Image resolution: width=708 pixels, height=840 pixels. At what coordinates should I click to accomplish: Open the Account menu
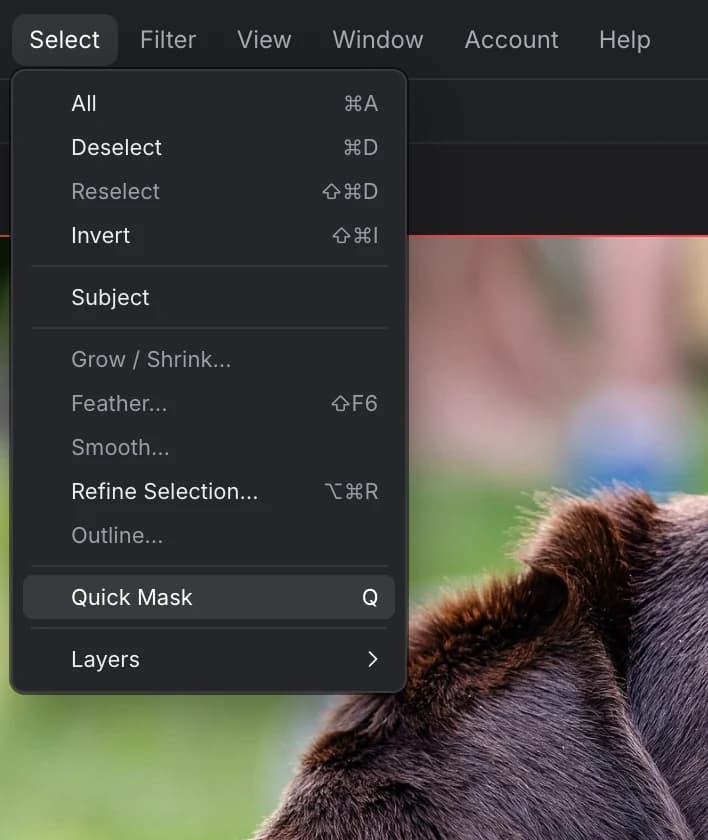[x=511, y=40]
